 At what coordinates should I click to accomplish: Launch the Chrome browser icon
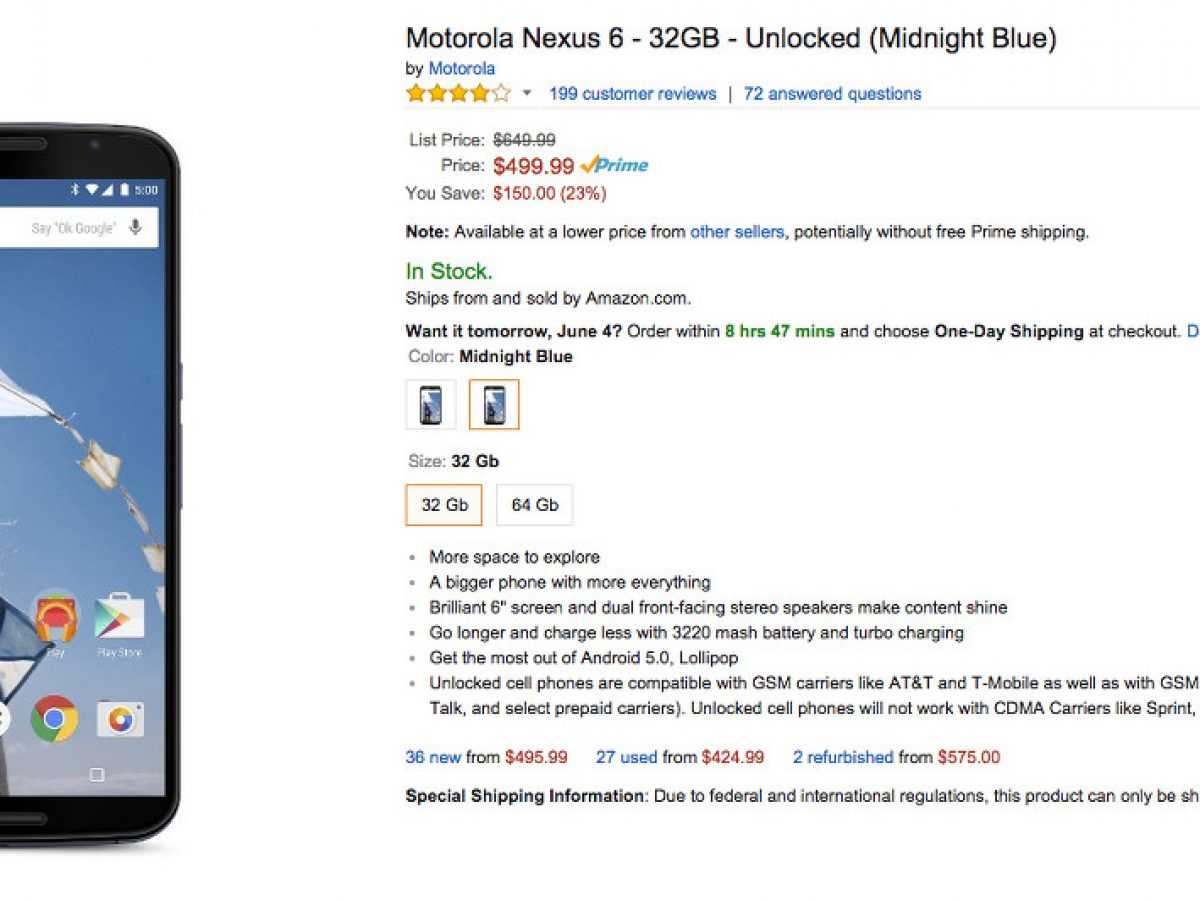pyautogui.click(x=54, y=718)
